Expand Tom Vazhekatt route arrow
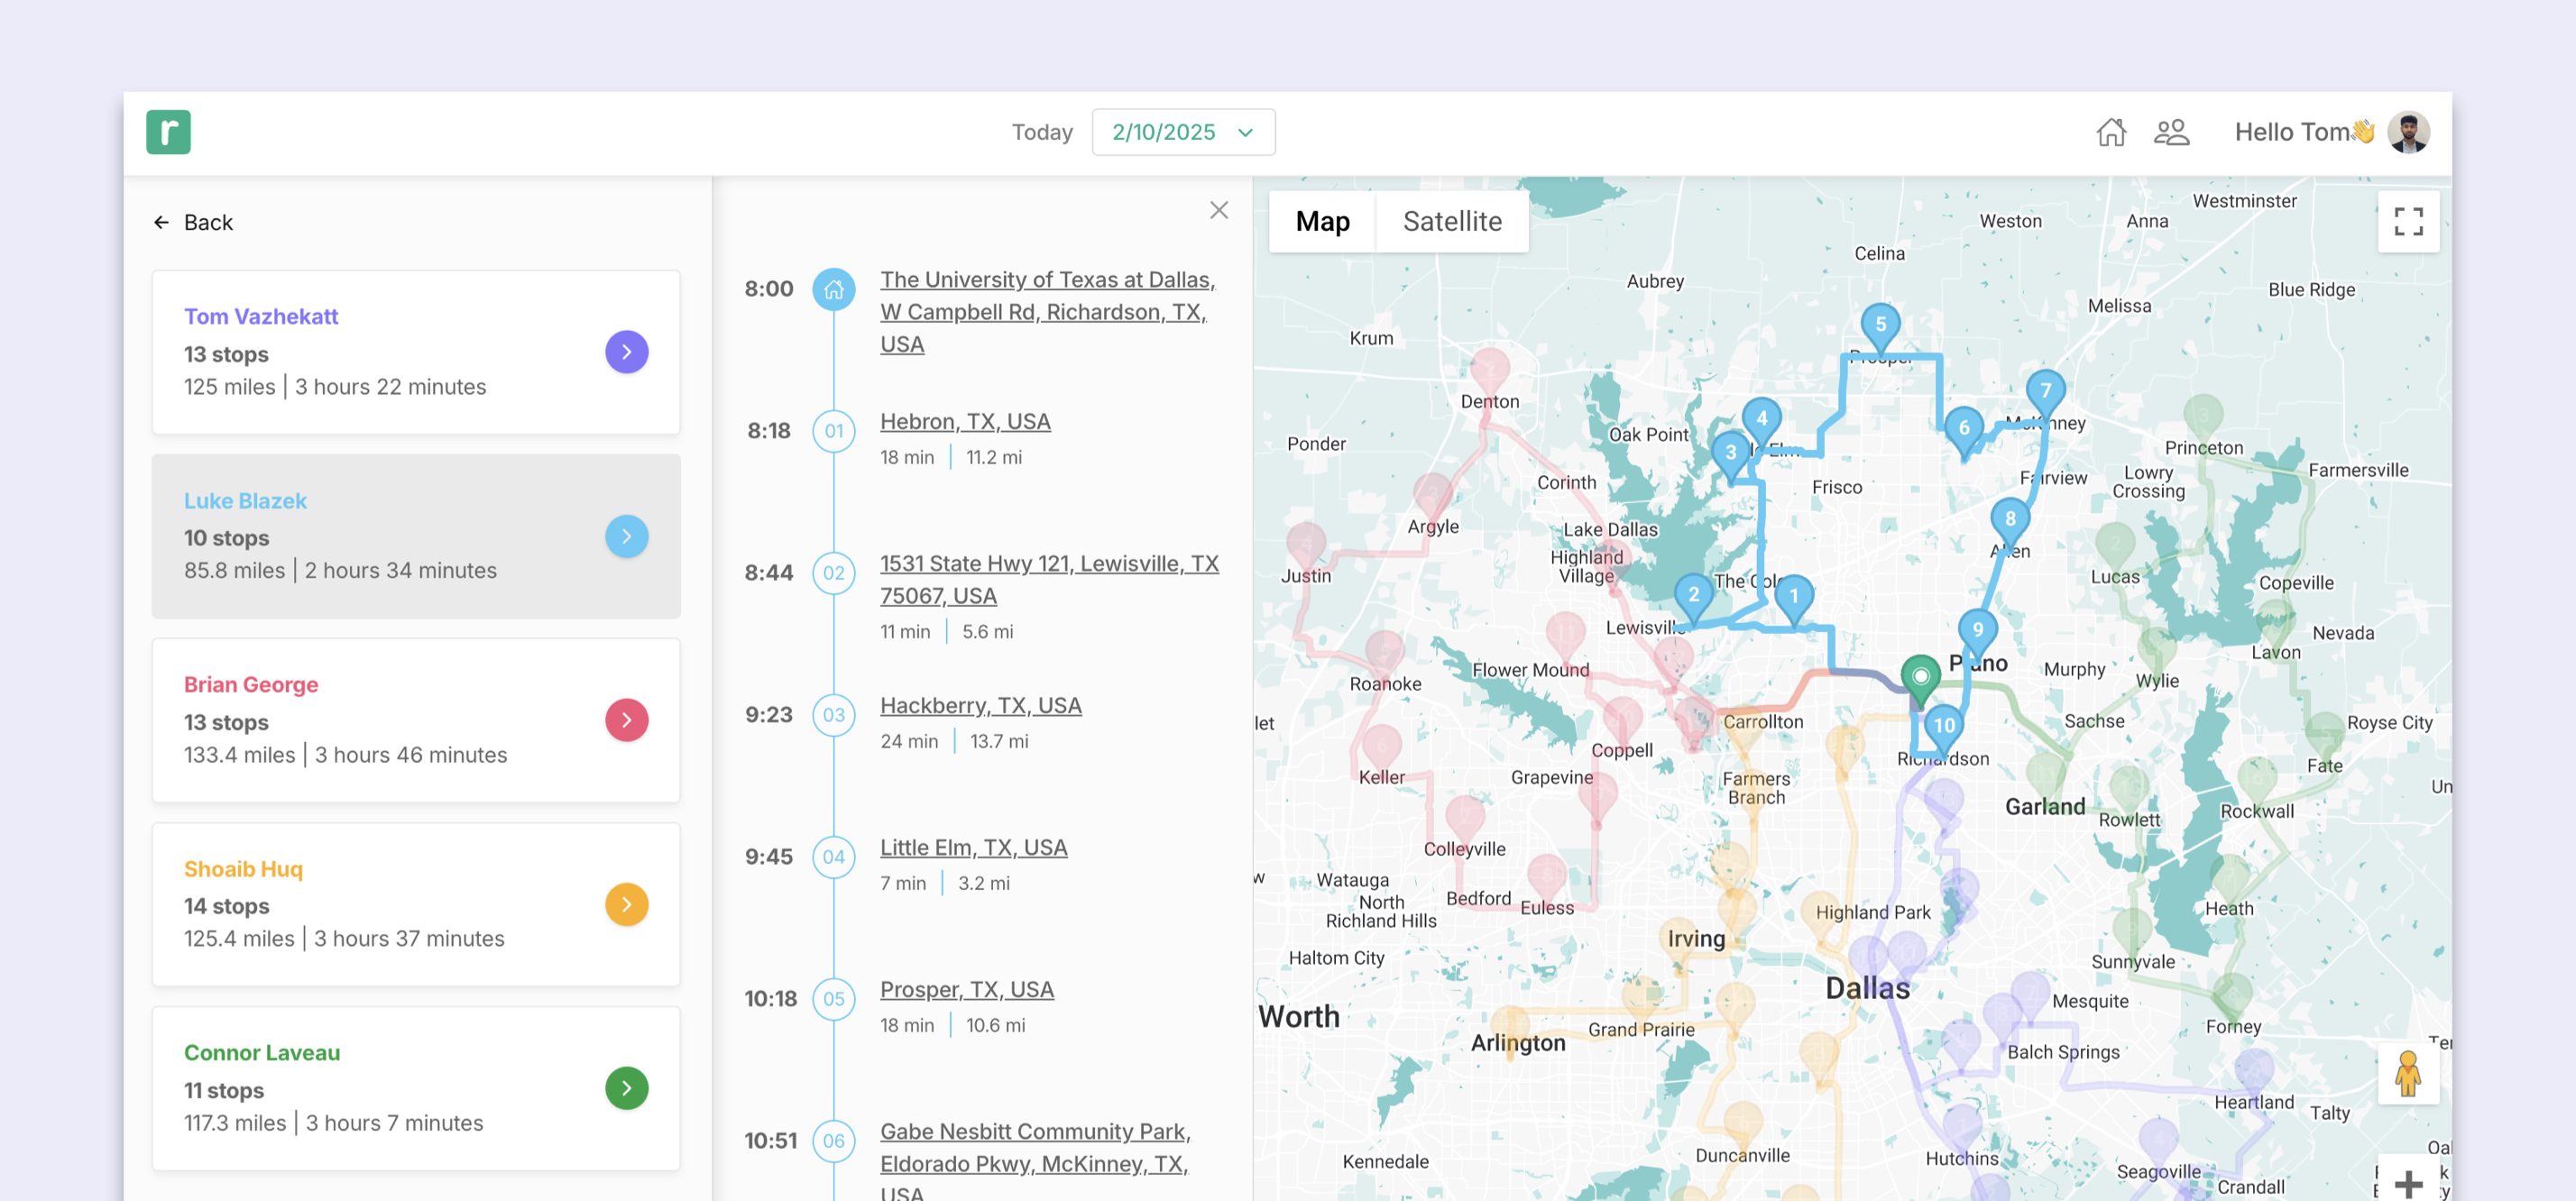 point(626,352)
